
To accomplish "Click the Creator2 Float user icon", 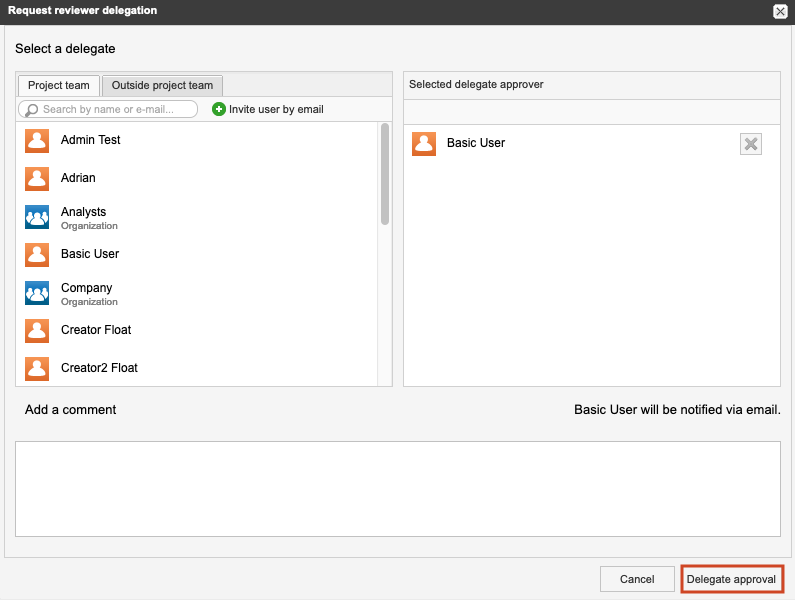I will pyautogui.click(x=37, y=369).
